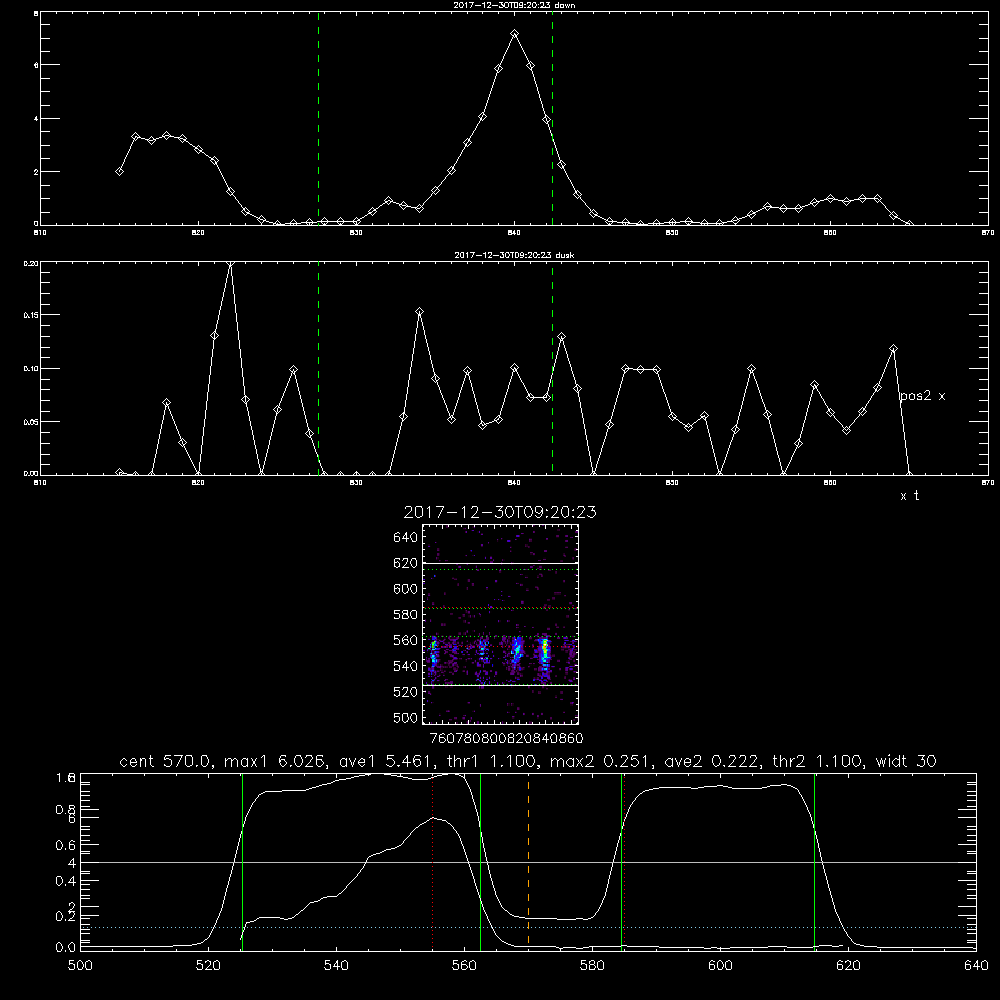Image resolution: width=1000 pixels, height=1000 pixels.
Task: Click the "2017-12-30T09:20:23 dawn" plot title
Action: (514, 5)
